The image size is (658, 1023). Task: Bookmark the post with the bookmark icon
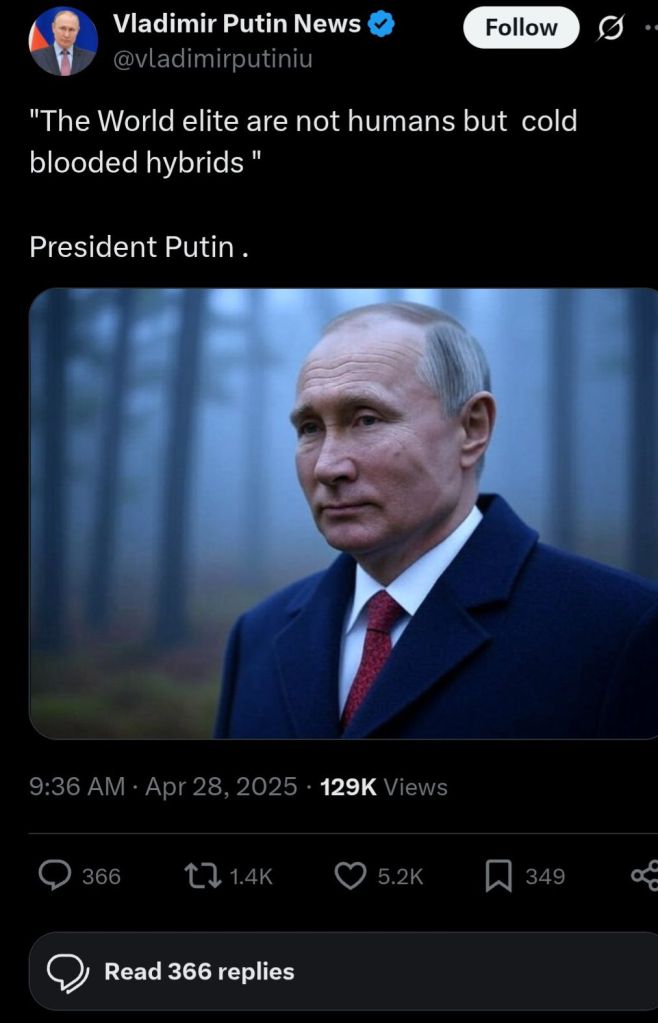[499, 876]
